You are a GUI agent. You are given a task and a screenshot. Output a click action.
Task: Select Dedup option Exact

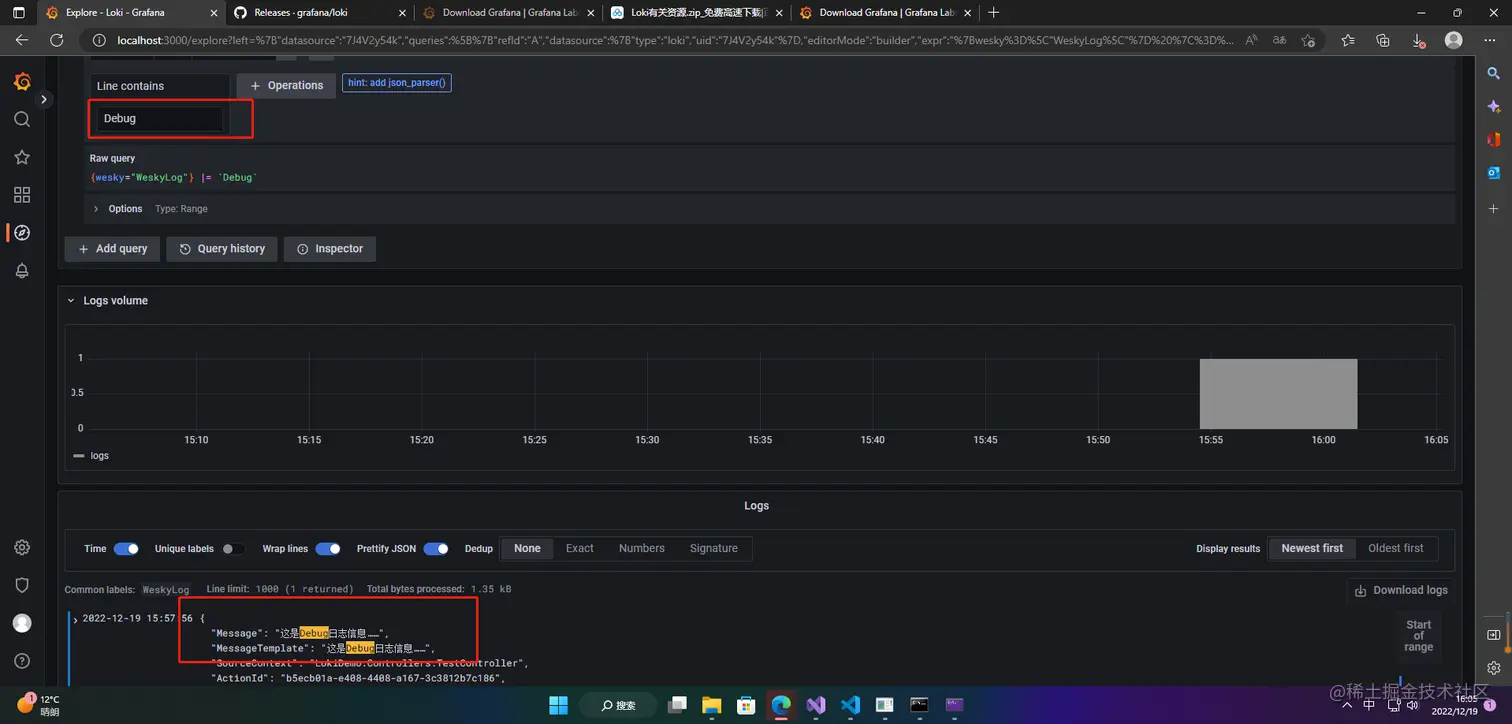(x=580, y=549)
